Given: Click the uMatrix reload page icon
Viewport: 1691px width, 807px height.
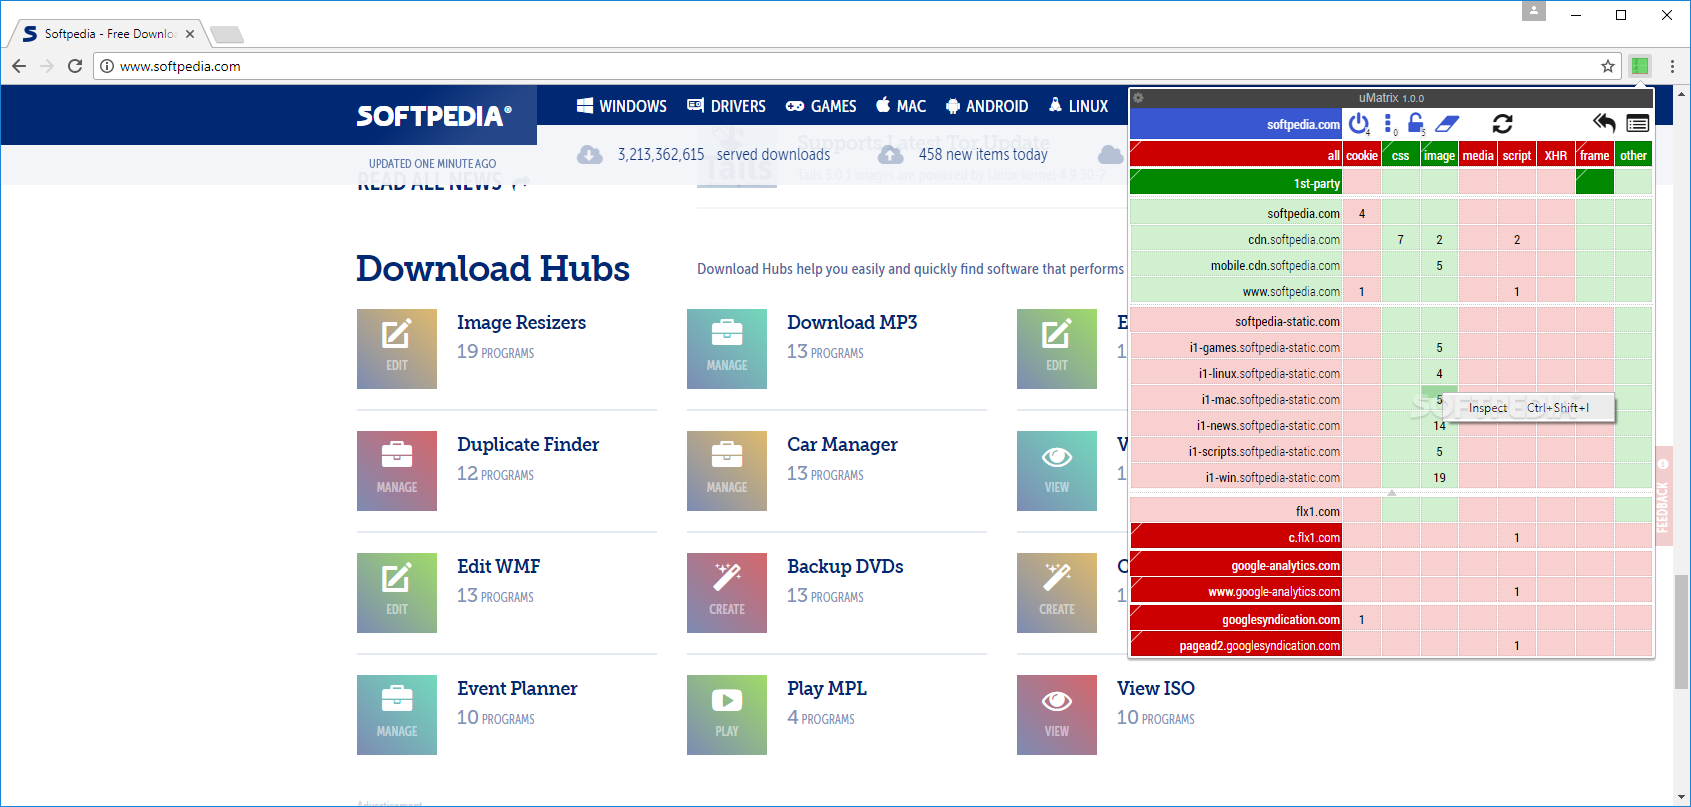Looking at the screenshot, I should pos(1502,123).
